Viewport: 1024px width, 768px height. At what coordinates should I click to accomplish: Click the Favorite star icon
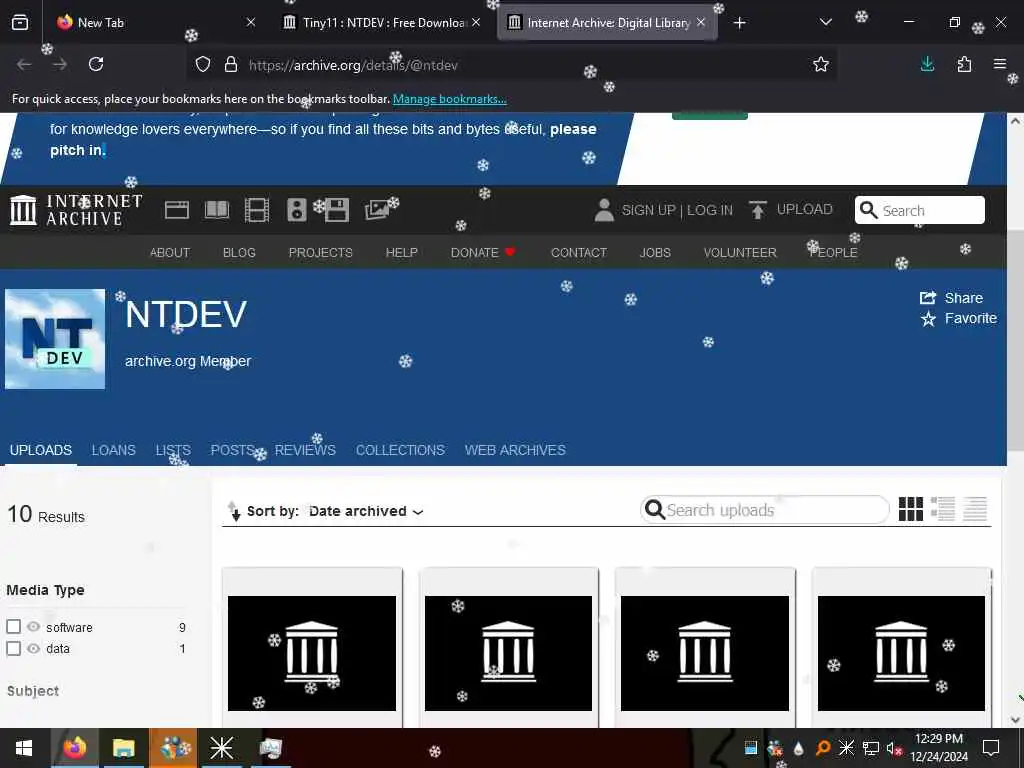928,319
